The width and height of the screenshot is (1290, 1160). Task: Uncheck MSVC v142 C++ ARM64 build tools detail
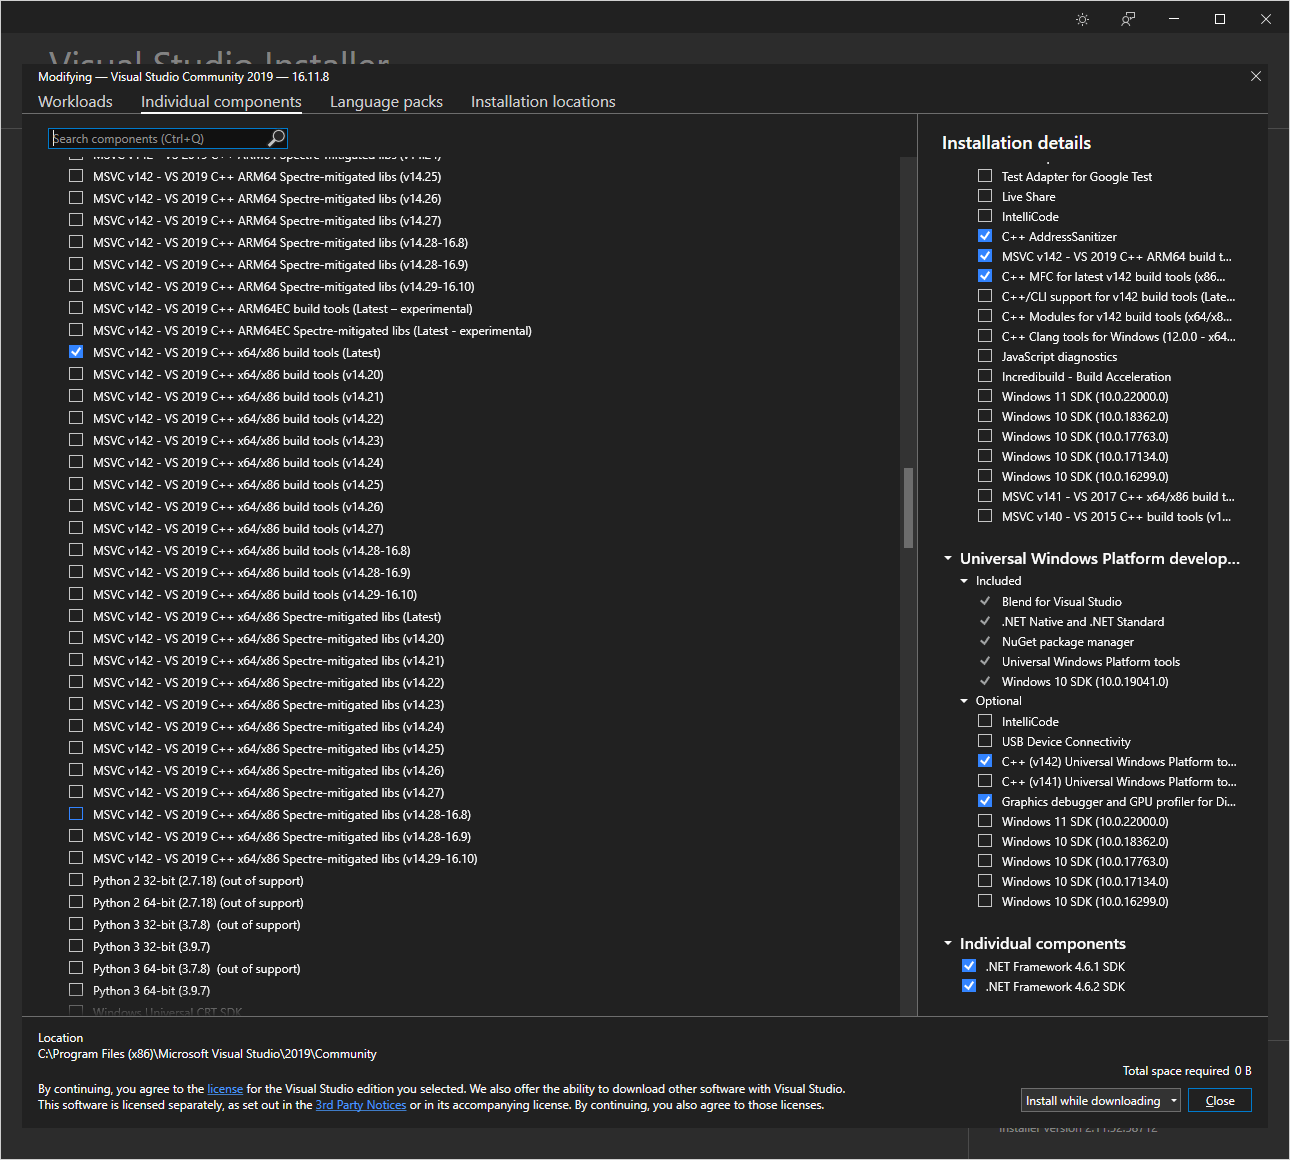tap(985, 256)
